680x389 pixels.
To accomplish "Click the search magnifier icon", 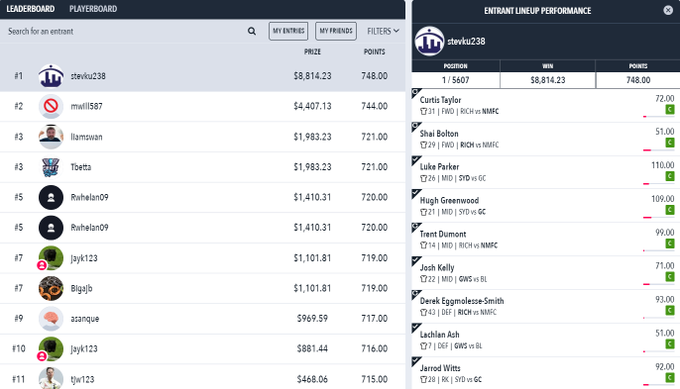I will [252, 31].
